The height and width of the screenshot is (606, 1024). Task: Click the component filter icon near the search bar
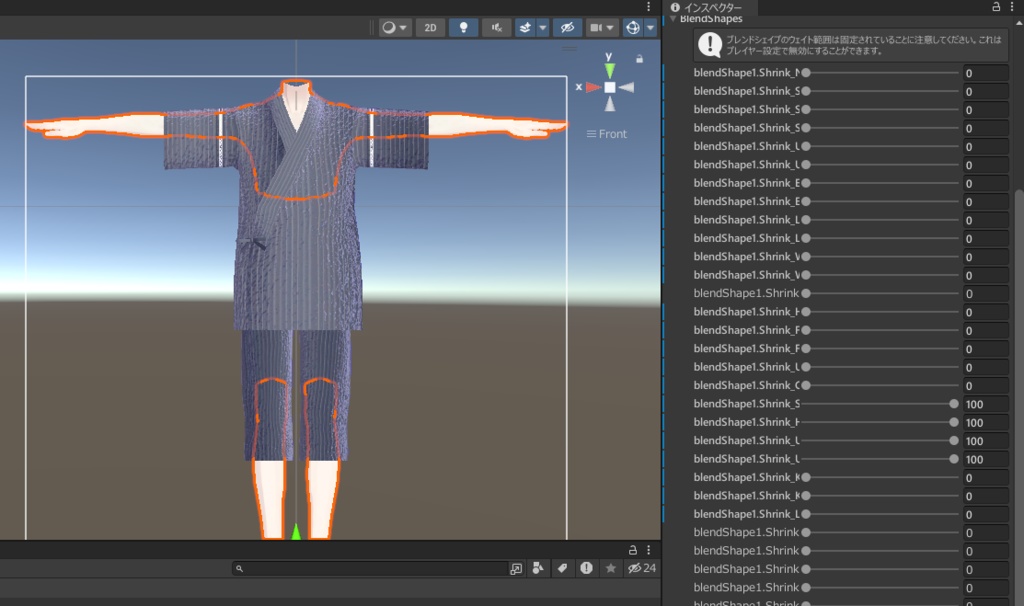pos(538,568)
